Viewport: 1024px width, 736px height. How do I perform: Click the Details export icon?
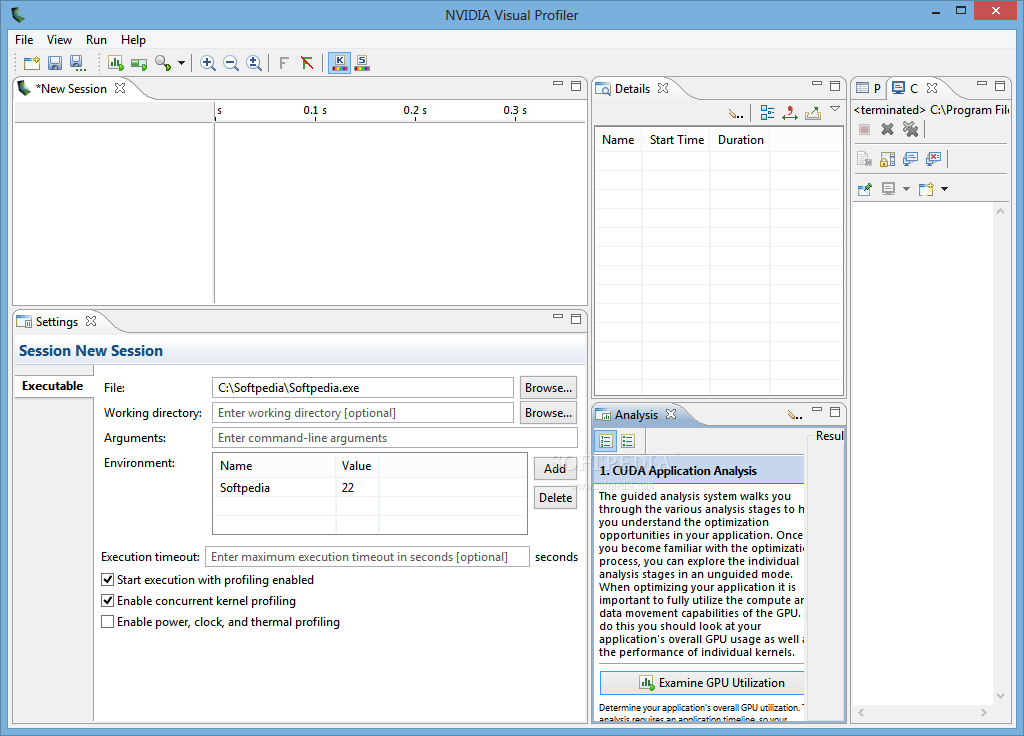coord(813,114)
